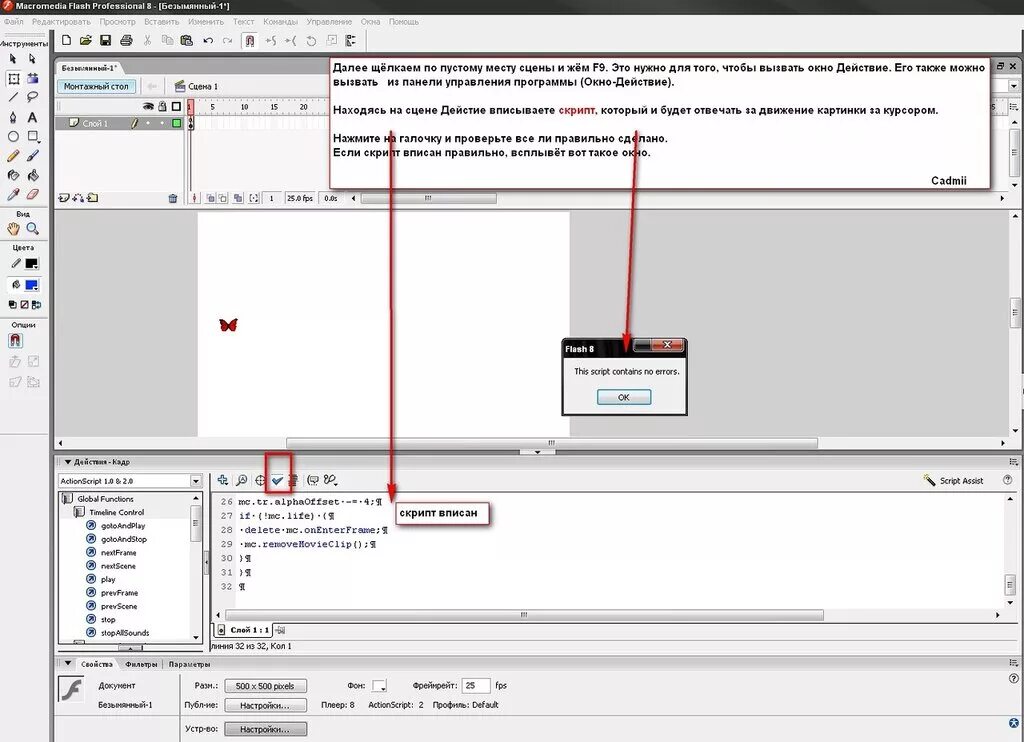Select the Pencil tool

[x=13, y=156]
